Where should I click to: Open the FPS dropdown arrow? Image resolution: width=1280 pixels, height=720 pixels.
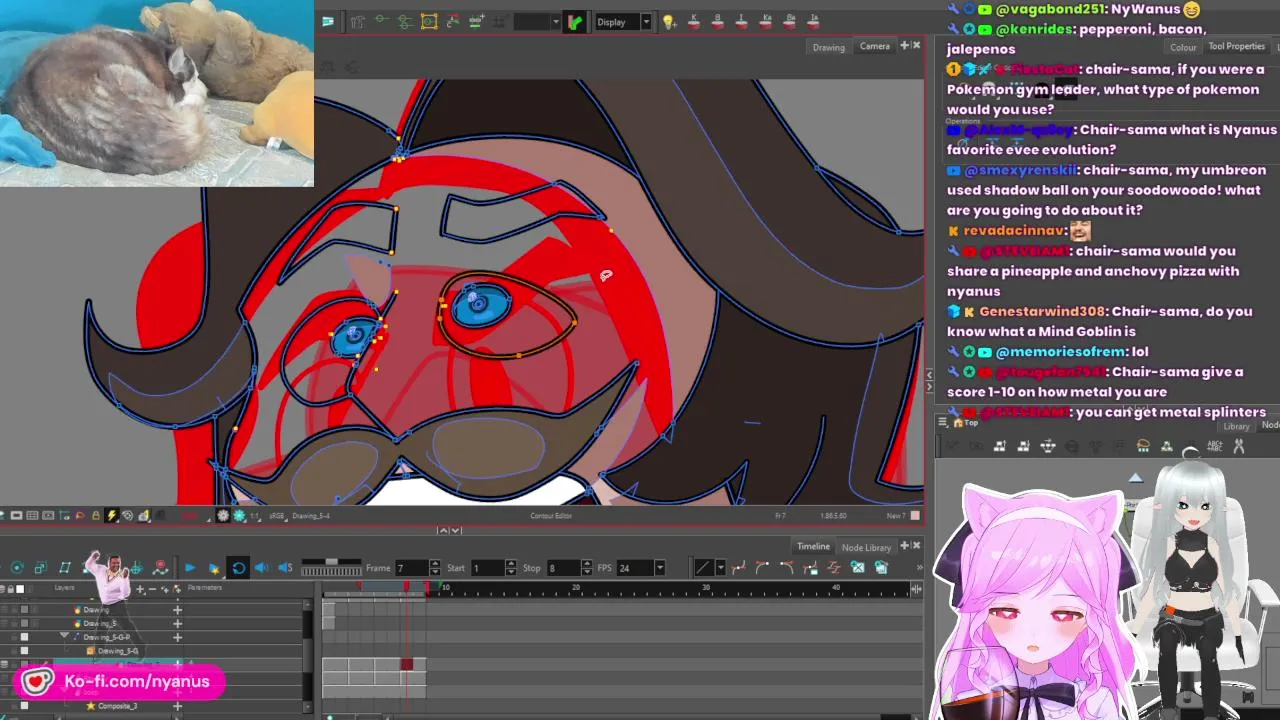pos(660,568)
